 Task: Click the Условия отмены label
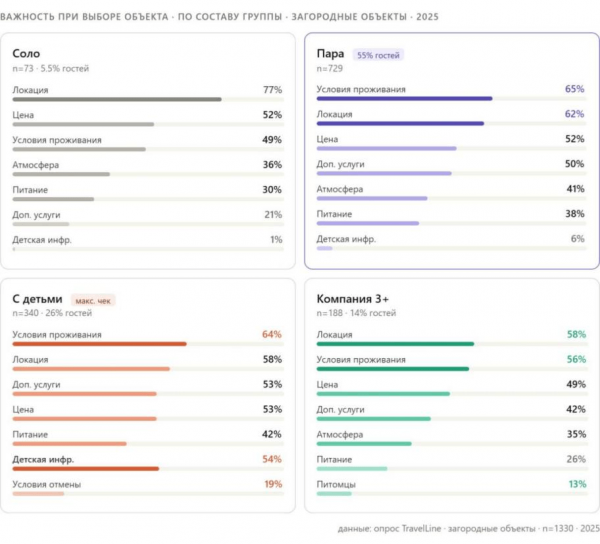(47, 484)
